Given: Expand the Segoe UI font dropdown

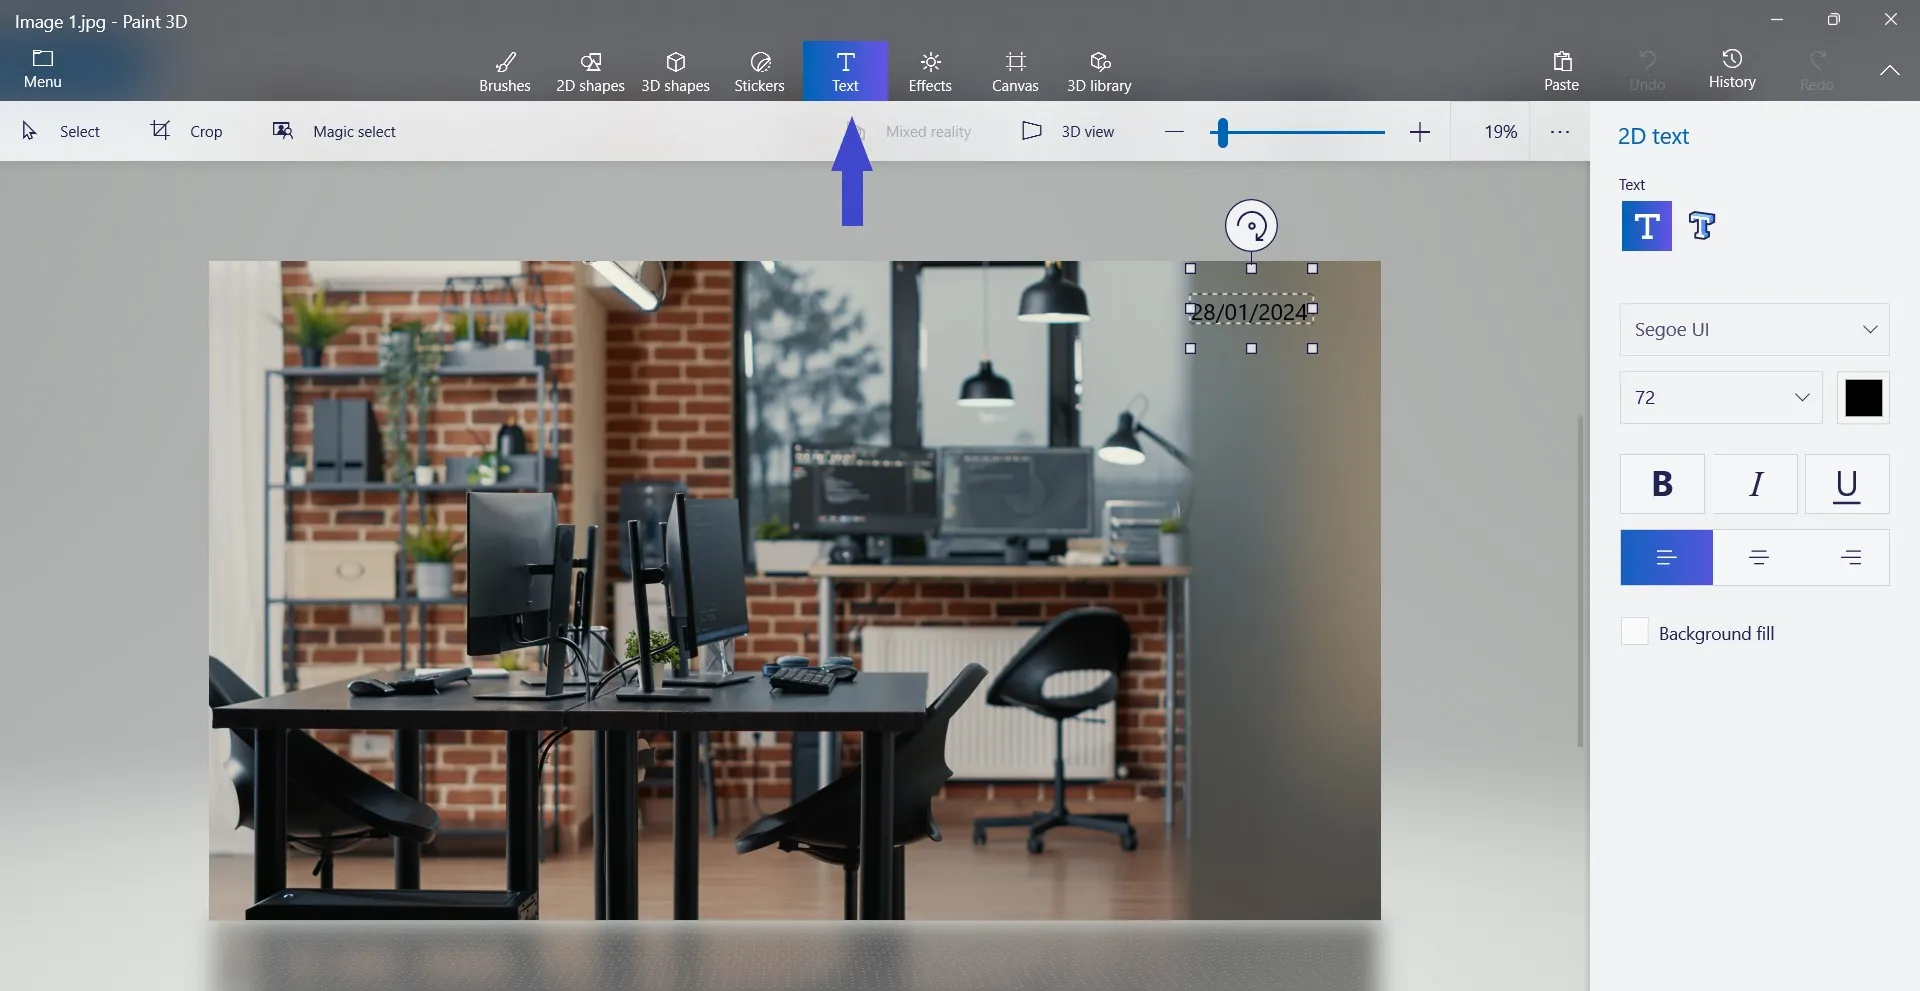Looking at the screenshot, I should tap(1754, 329).
